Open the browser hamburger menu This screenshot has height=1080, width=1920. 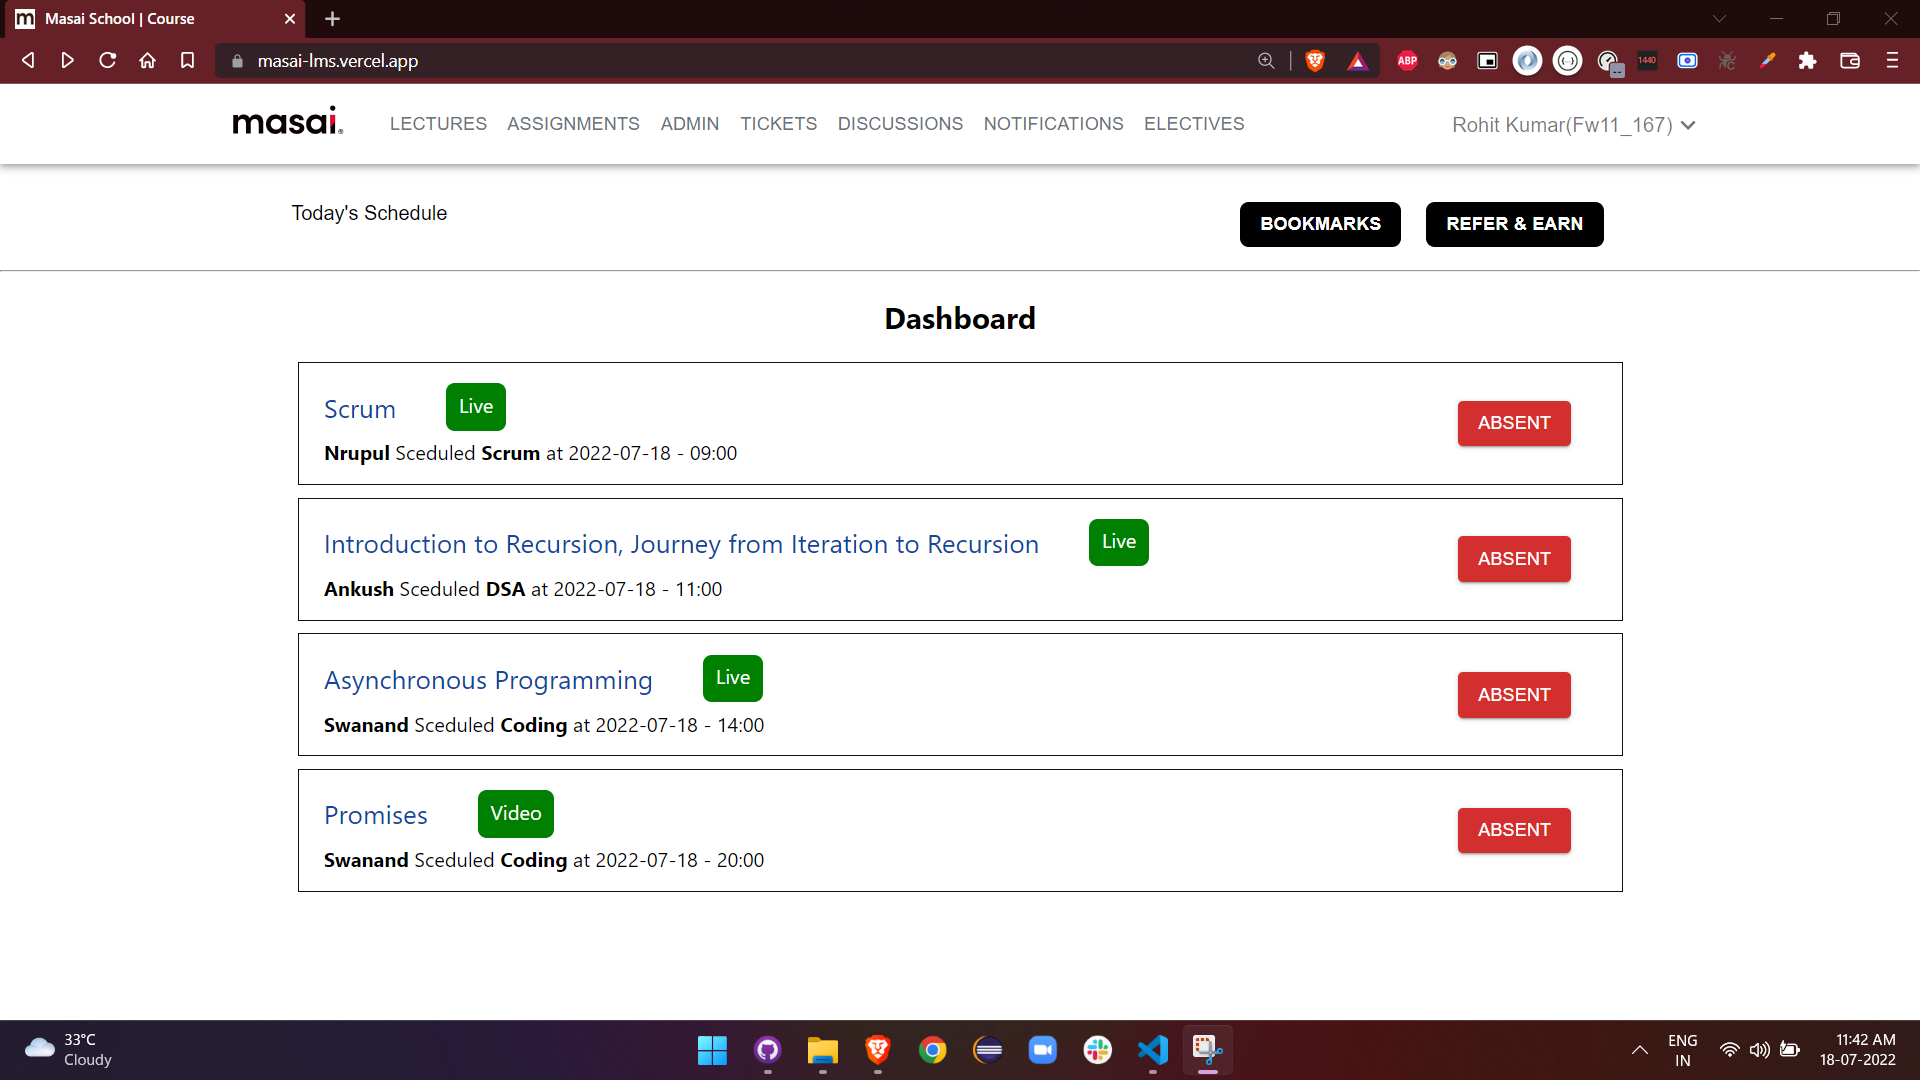[1892, 61]
